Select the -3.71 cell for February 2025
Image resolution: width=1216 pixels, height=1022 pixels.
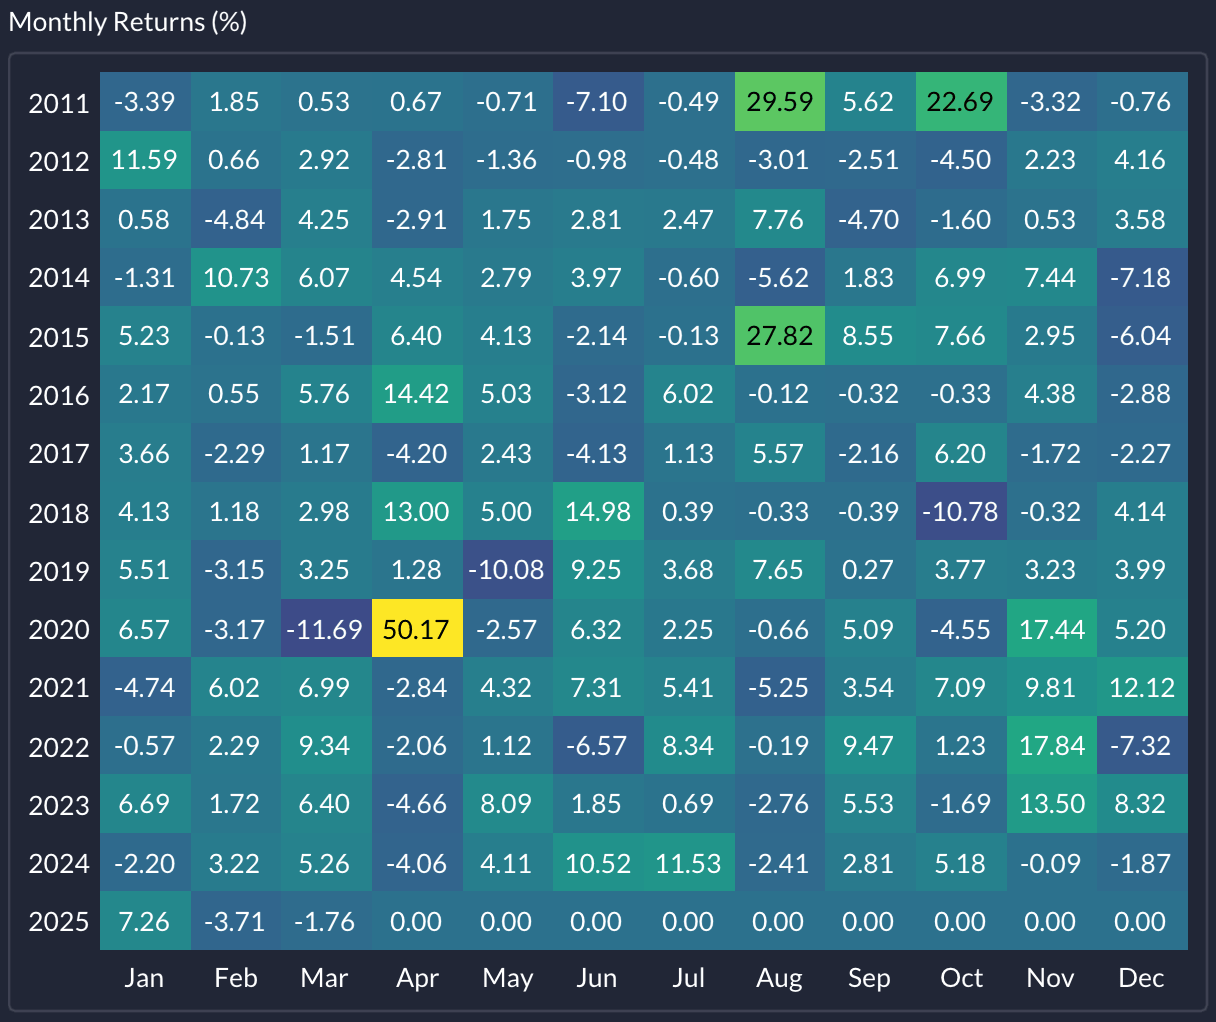pyautogui.click(x=235, y=921)
